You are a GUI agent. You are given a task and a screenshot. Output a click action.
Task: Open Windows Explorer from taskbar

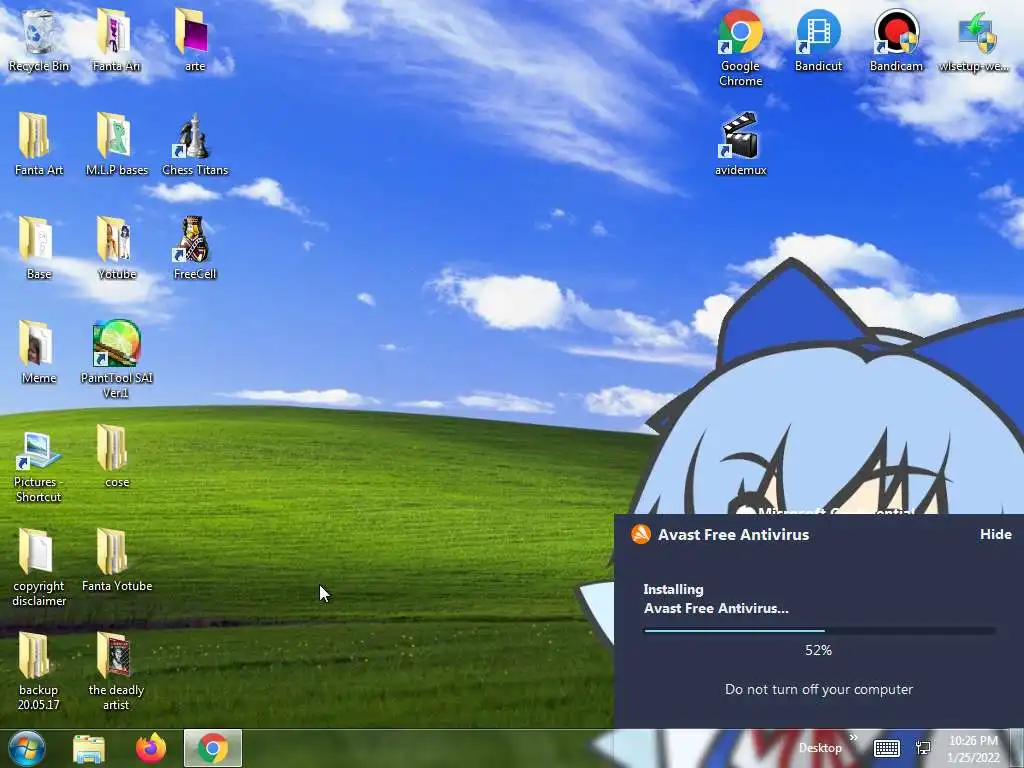[89, 748]
